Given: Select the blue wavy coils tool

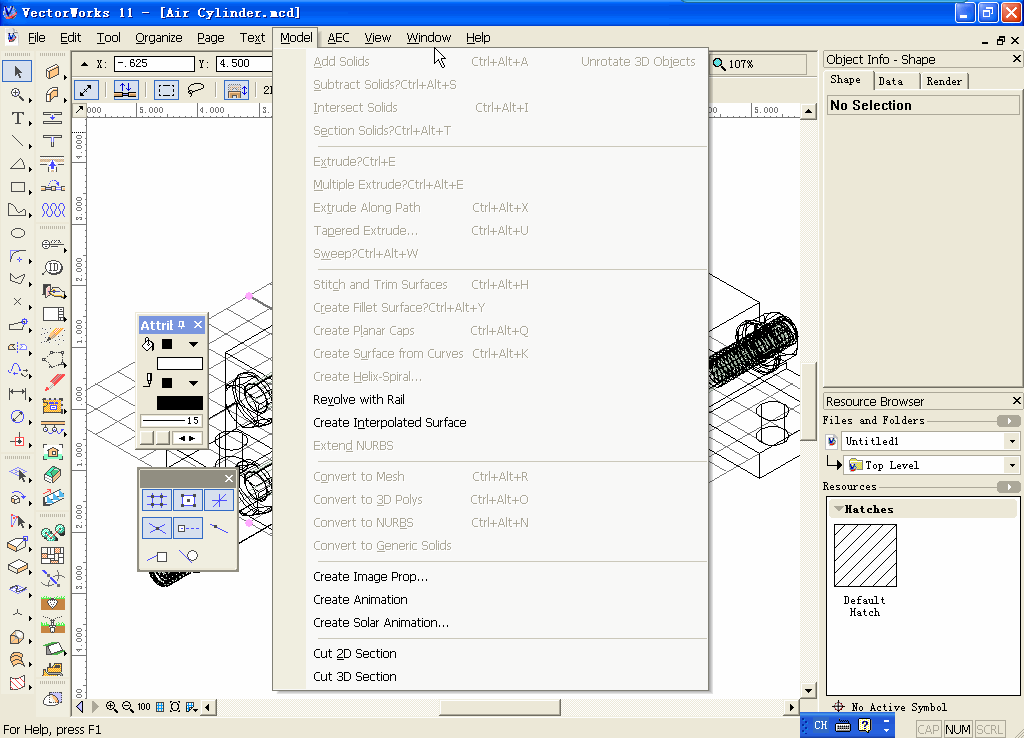Looking at the screenshot, I should tap(53, 210).
